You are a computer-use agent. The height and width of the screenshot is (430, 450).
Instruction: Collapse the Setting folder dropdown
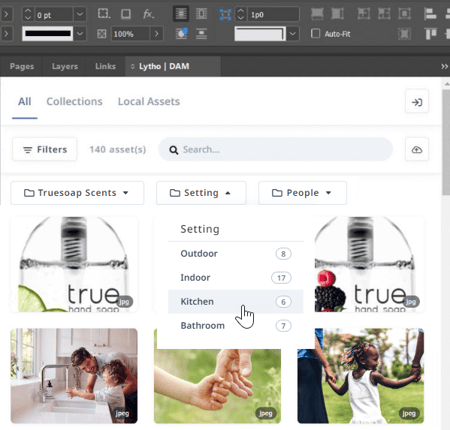tap(201, 193)
